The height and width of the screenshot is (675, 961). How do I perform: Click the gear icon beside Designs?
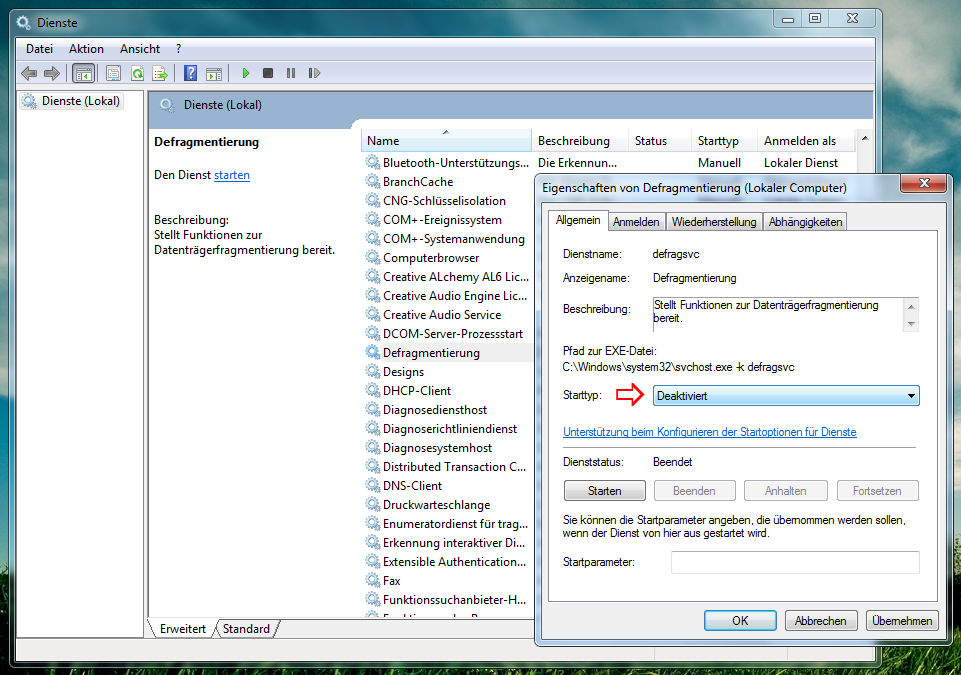pos(373,371)
